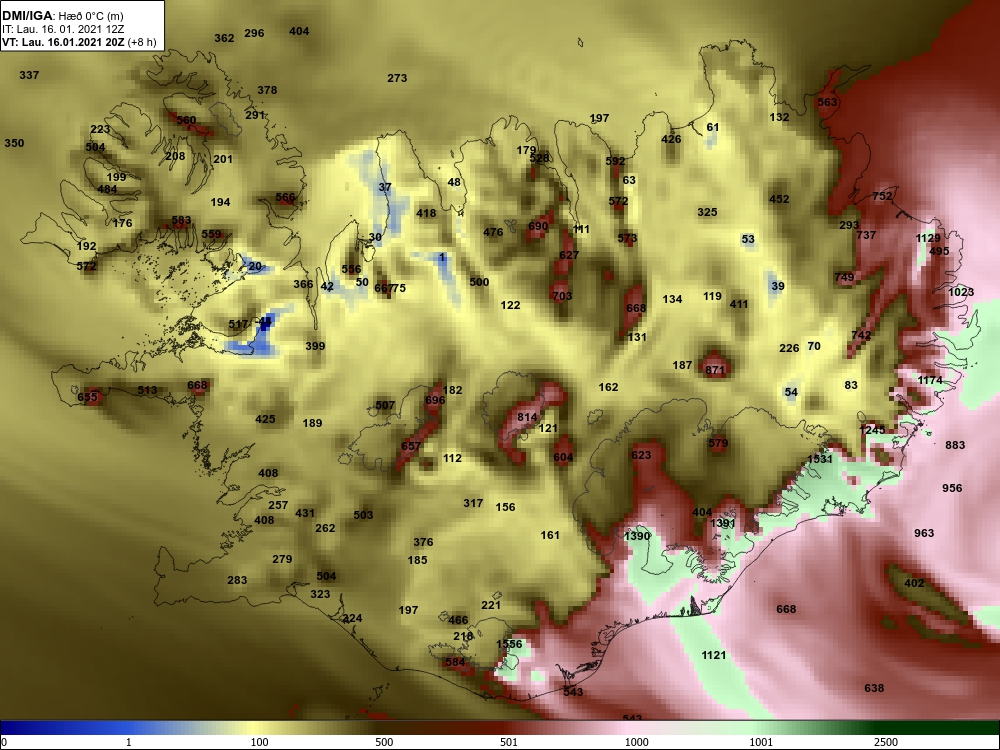Click the map value '1129'

tap(928, 238)
